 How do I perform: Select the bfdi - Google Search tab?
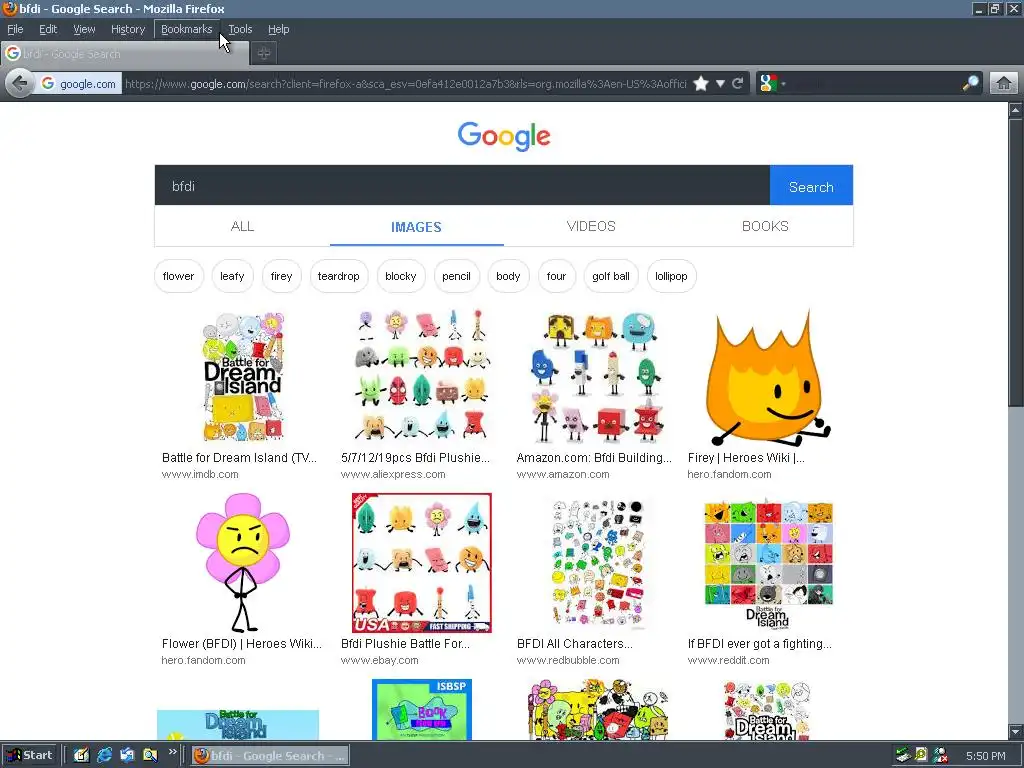[125, 54]
